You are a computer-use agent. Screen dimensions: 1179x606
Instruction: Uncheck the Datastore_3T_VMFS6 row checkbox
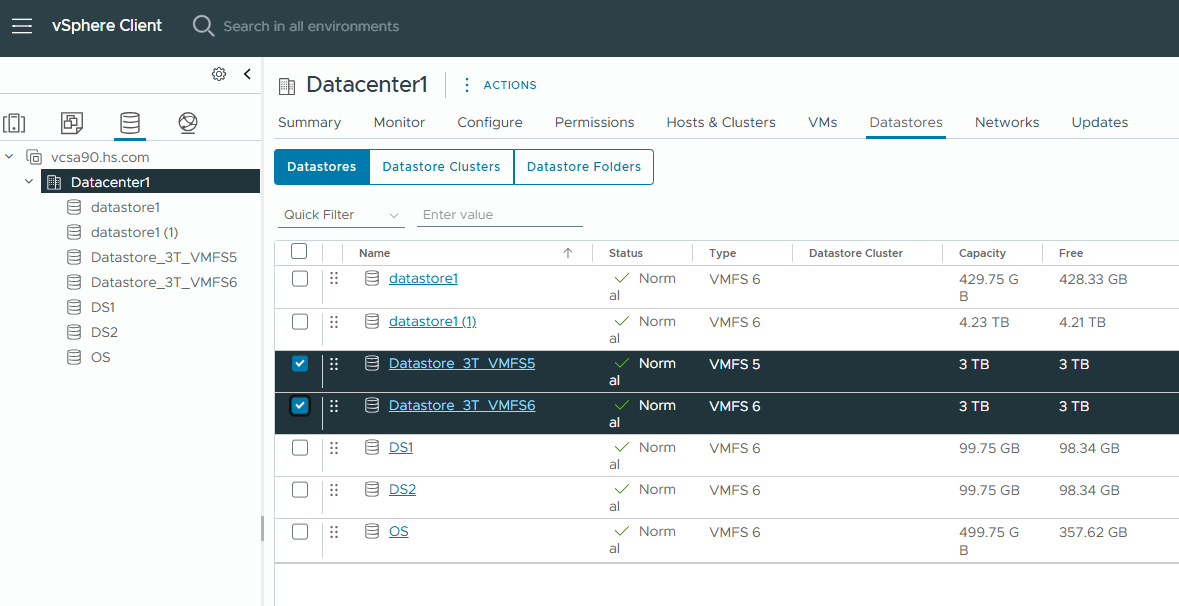tap(300, 406)
